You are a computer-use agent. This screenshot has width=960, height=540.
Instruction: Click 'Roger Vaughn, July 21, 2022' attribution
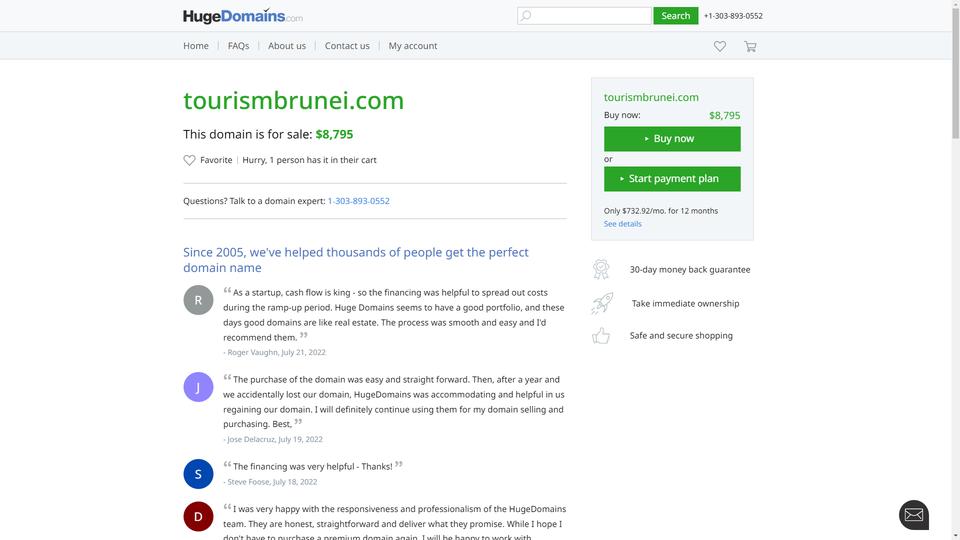click(274, 353)
